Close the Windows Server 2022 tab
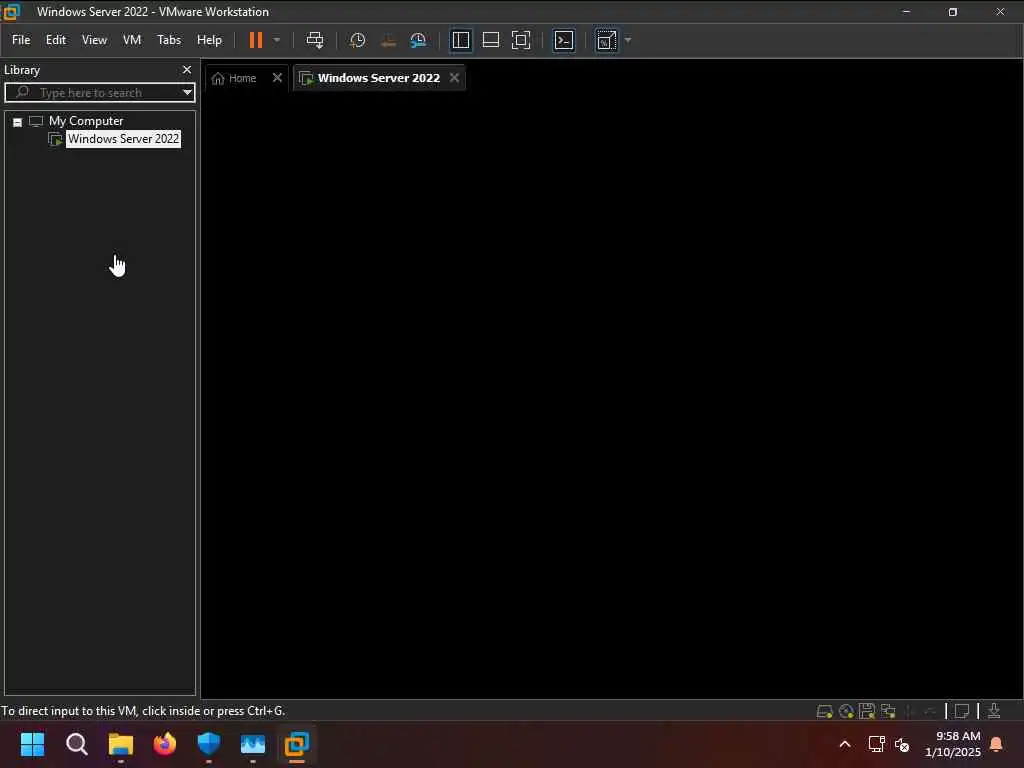1024x768 pixels. (455, 78)
